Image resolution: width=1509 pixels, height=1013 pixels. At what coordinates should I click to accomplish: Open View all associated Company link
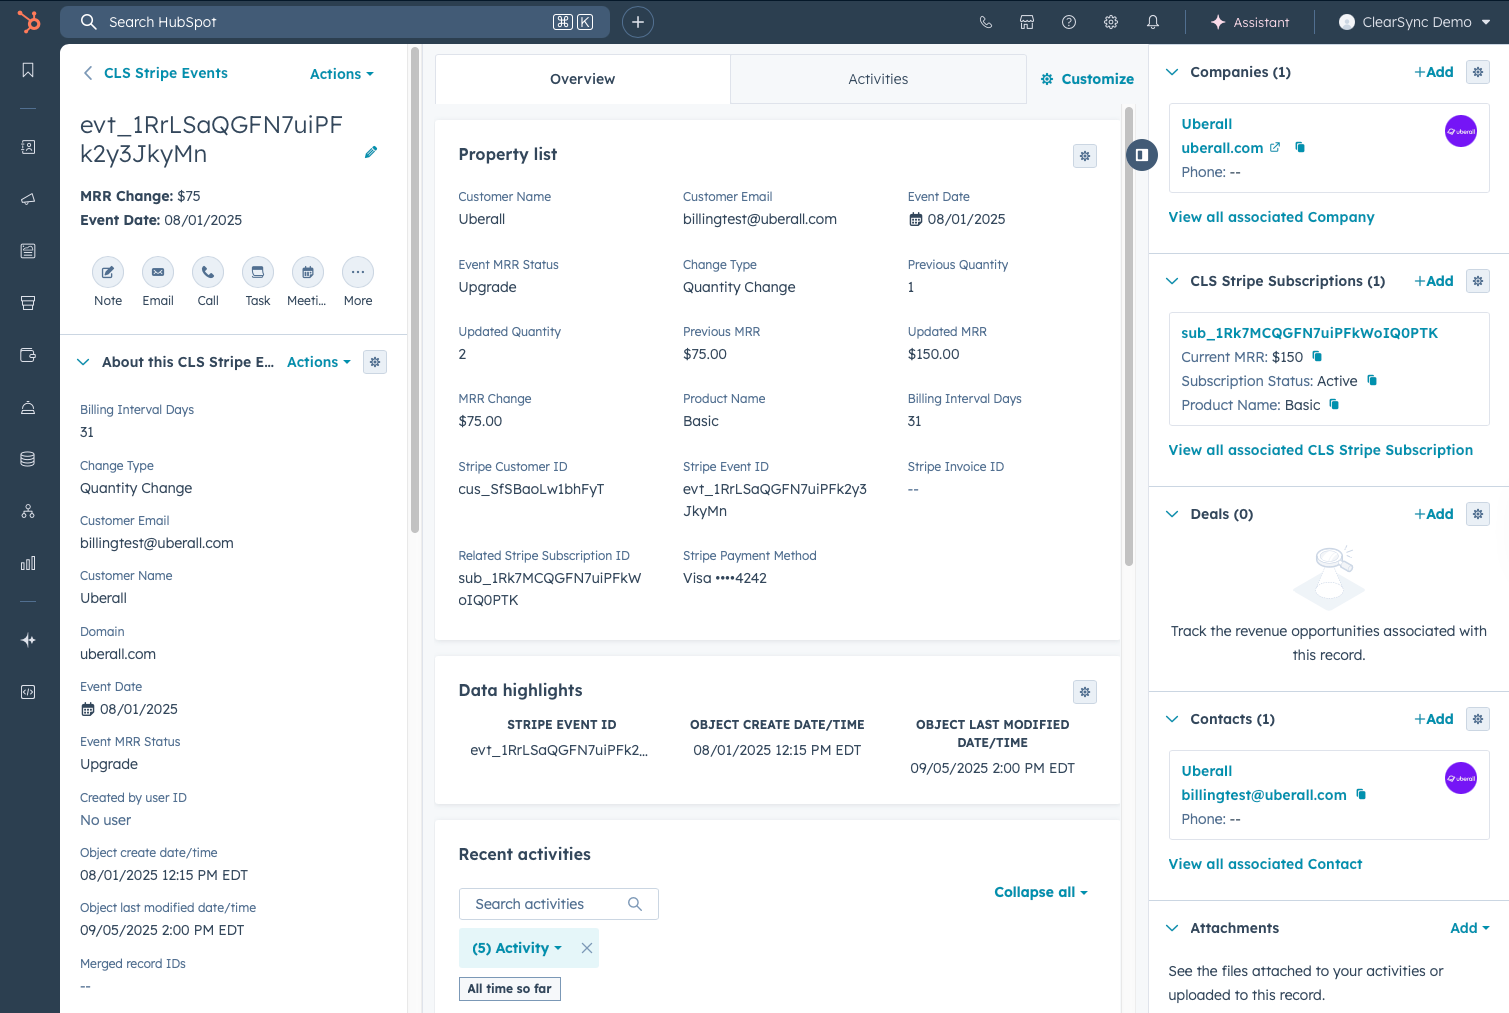click(1271, 217)
